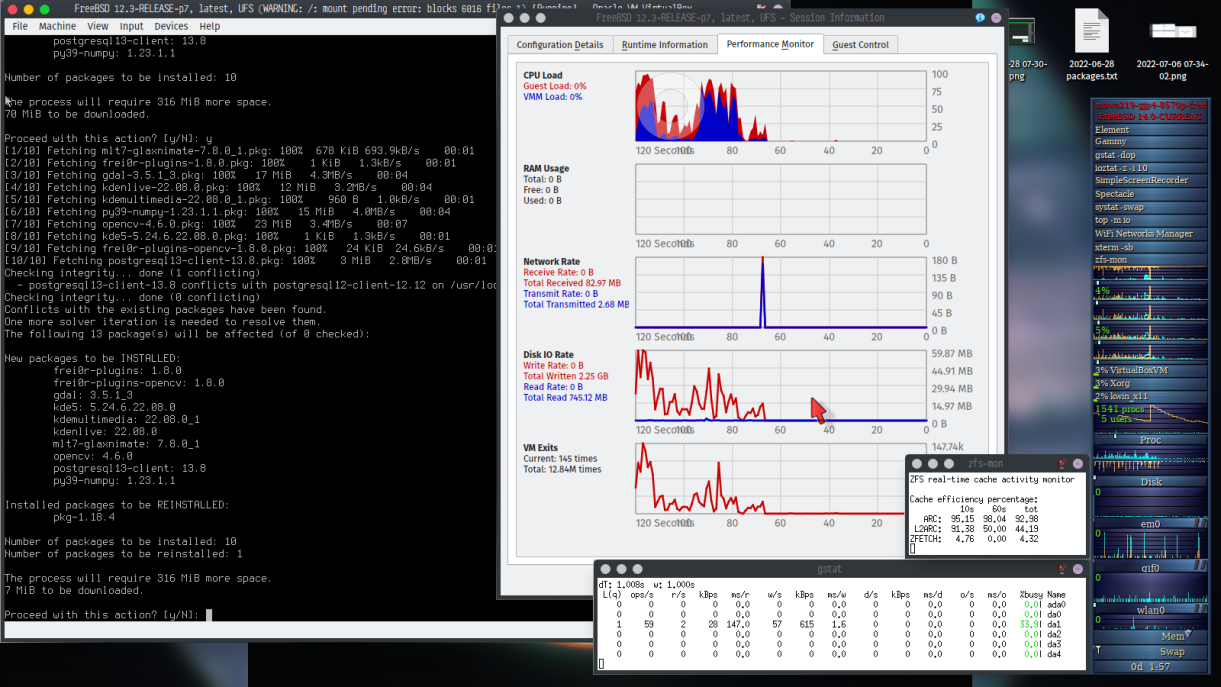
Task: Click the Disk IO Rate chart
Action: 780,385
